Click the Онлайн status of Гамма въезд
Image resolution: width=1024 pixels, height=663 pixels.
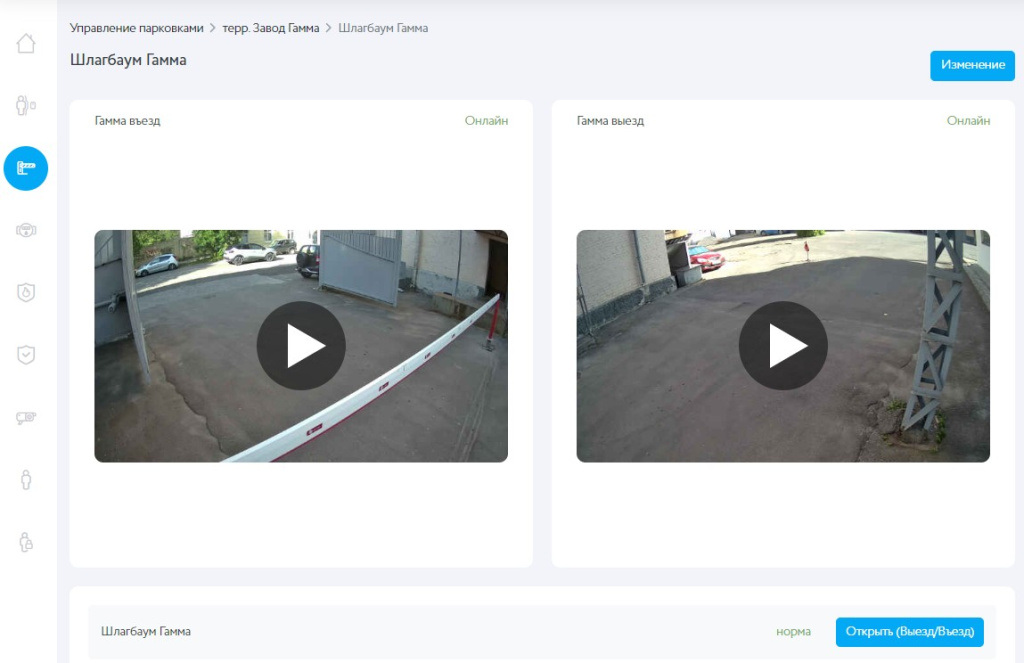[x=486, y=121]
